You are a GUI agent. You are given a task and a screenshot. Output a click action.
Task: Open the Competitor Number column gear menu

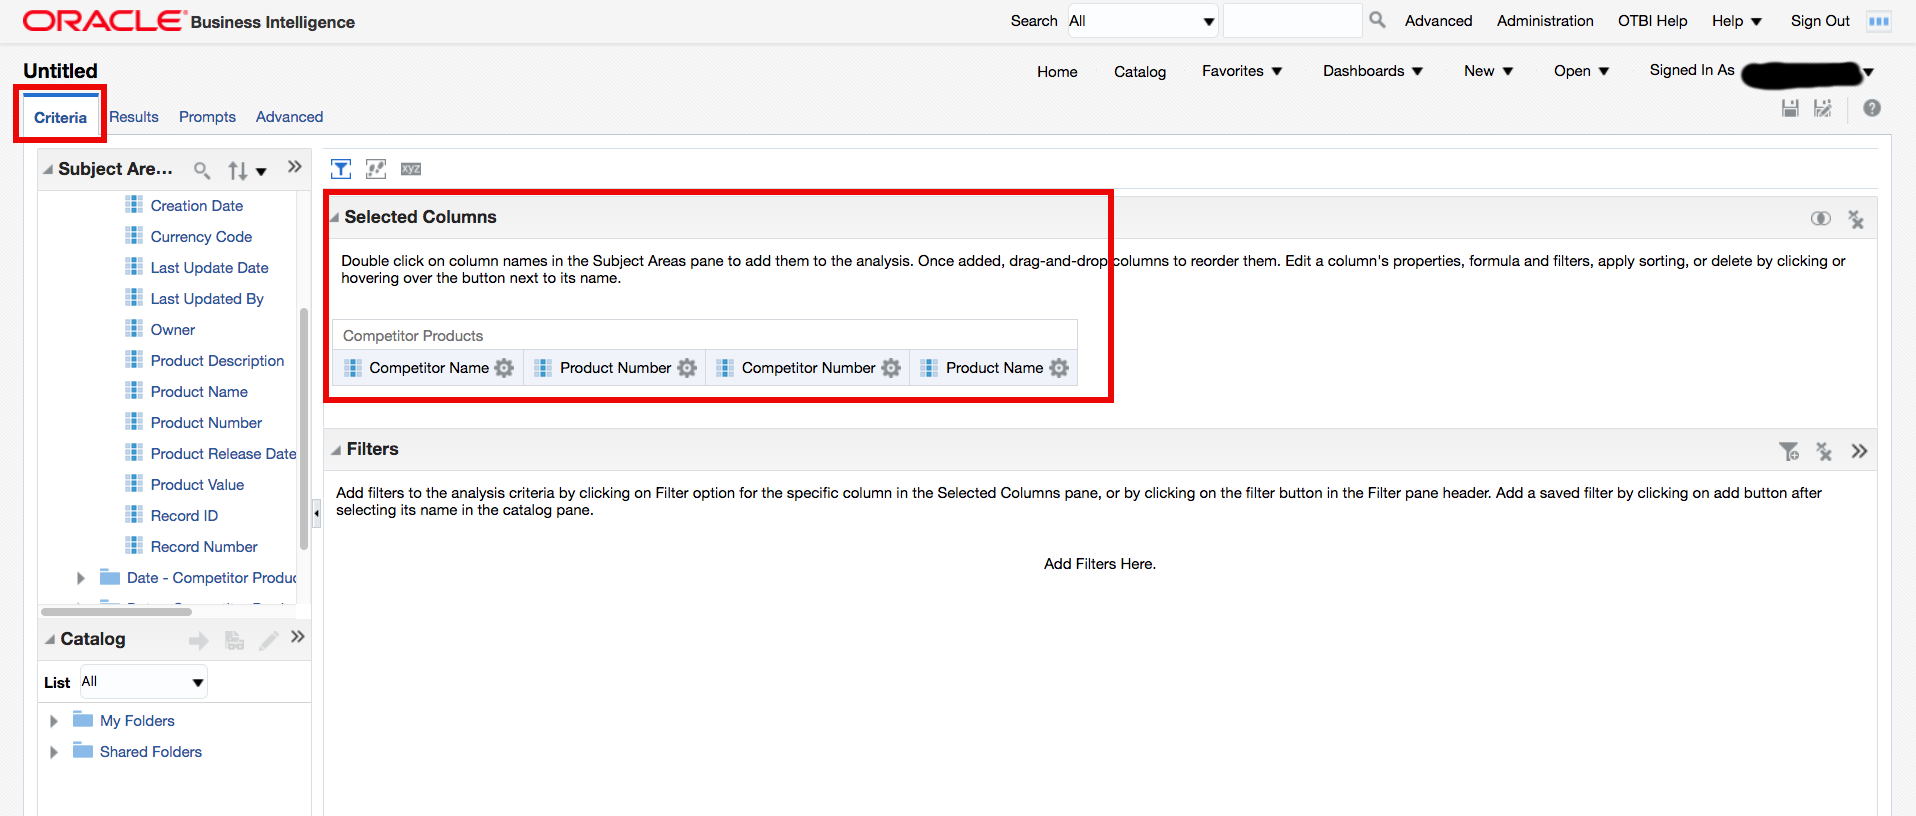891,368
